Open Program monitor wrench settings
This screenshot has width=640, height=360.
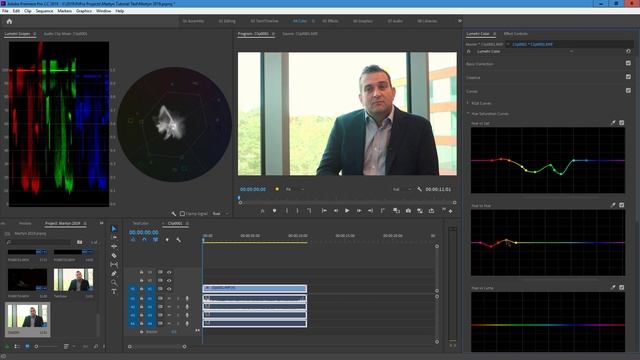[x=419, y=189]
